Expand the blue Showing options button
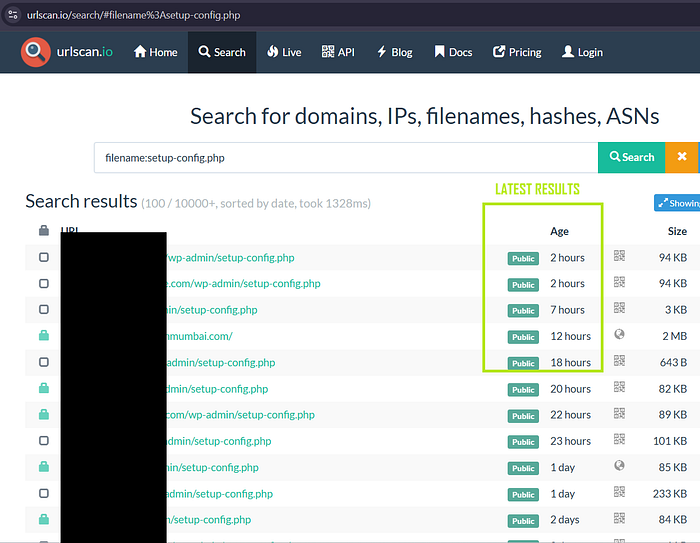 pos(677,203)
